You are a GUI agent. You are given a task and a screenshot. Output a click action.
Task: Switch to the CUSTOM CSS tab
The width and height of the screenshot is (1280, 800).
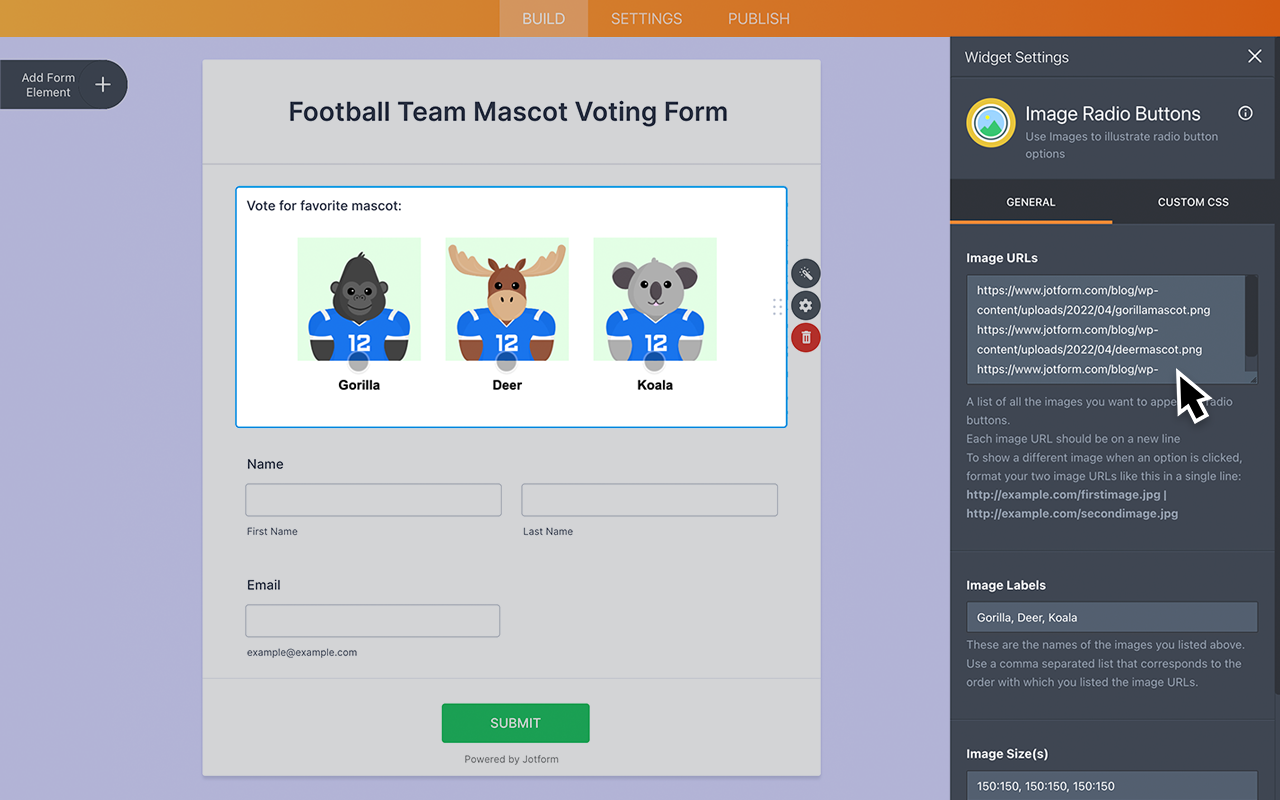1192,201
